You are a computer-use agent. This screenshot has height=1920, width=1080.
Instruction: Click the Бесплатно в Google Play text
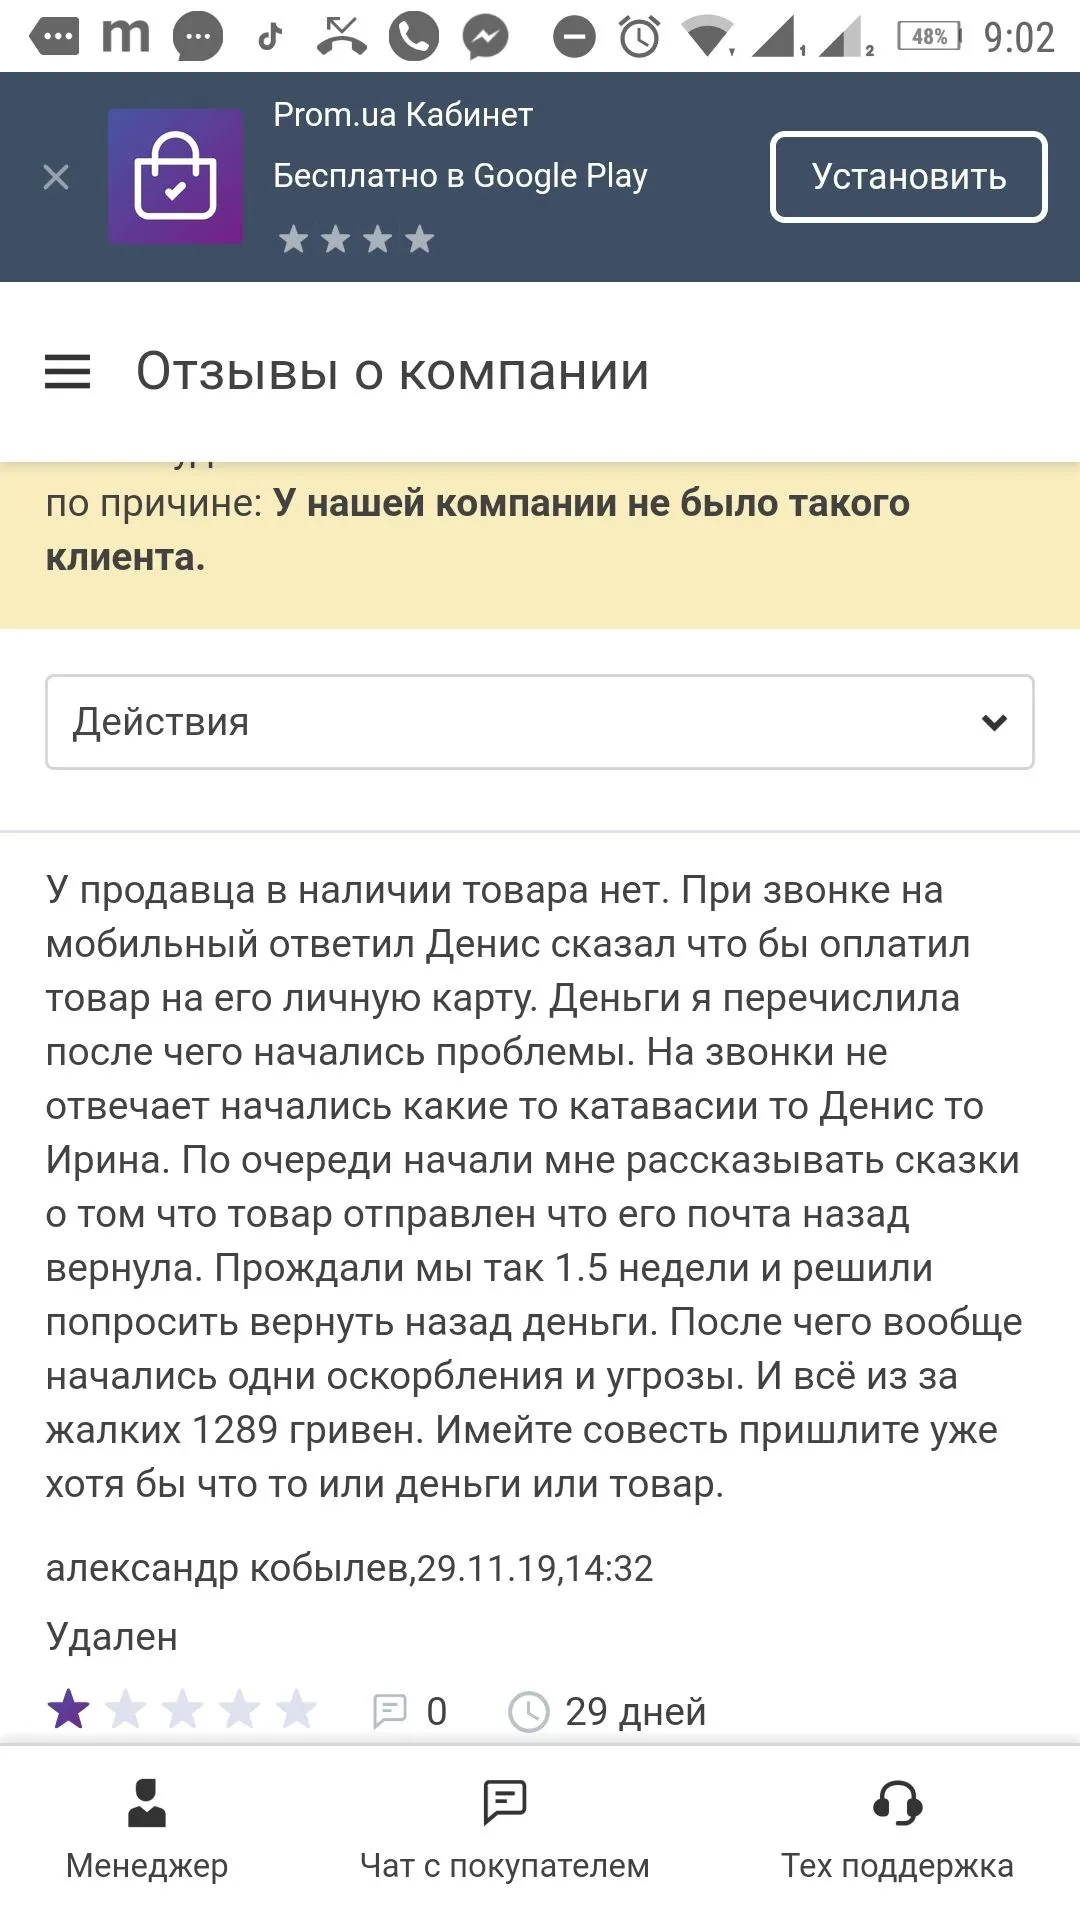coord(460,176)
